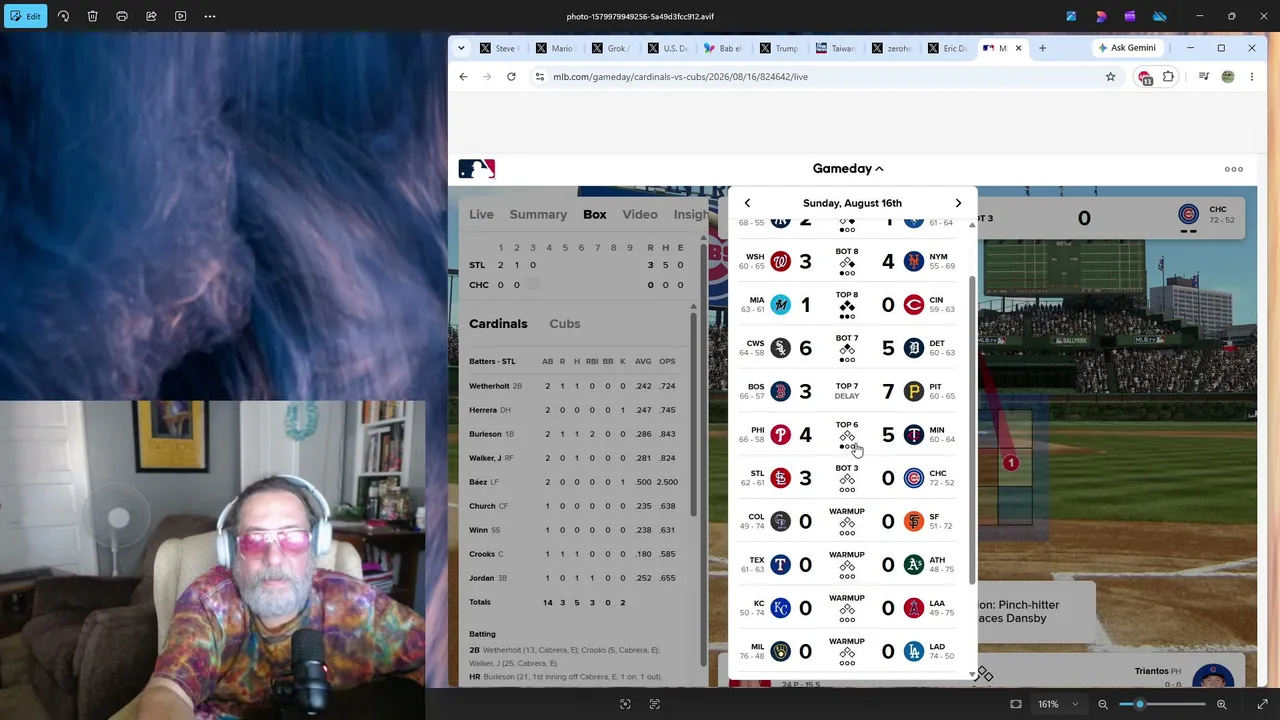Enter full screen in Photos
Image resolution: width=1280 pixels, height=720 pixels.
[x=1262, y=704]
